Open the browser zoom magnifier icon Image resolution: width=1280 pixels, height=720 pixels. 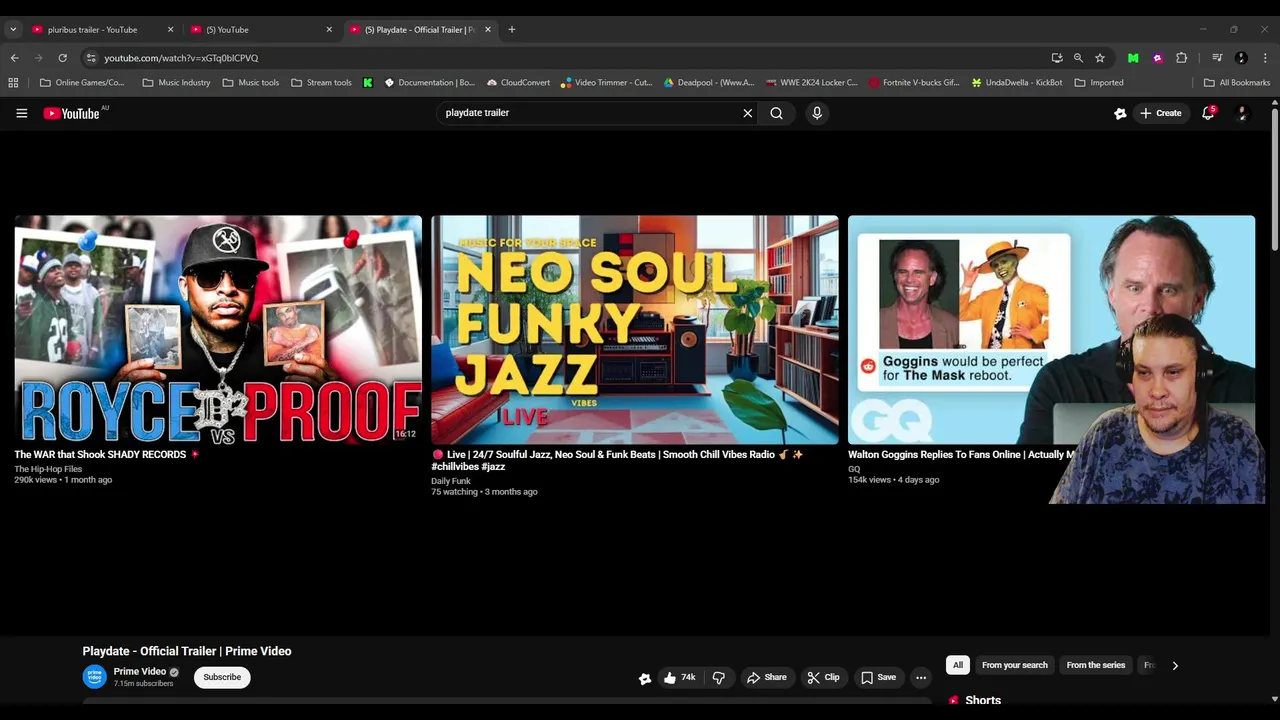(1078, 58)
